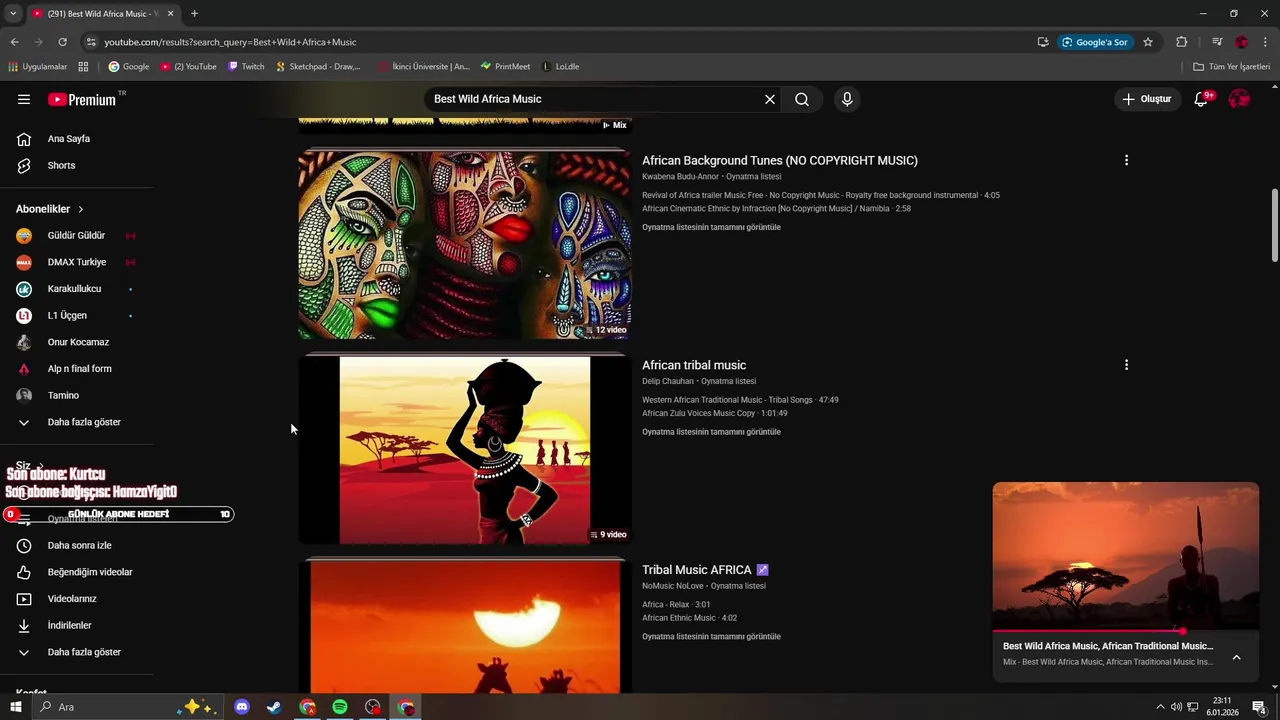Screen dimensions: 1280x720
Task: Open Delip Chauhan channel link
Action: point(667,381)
